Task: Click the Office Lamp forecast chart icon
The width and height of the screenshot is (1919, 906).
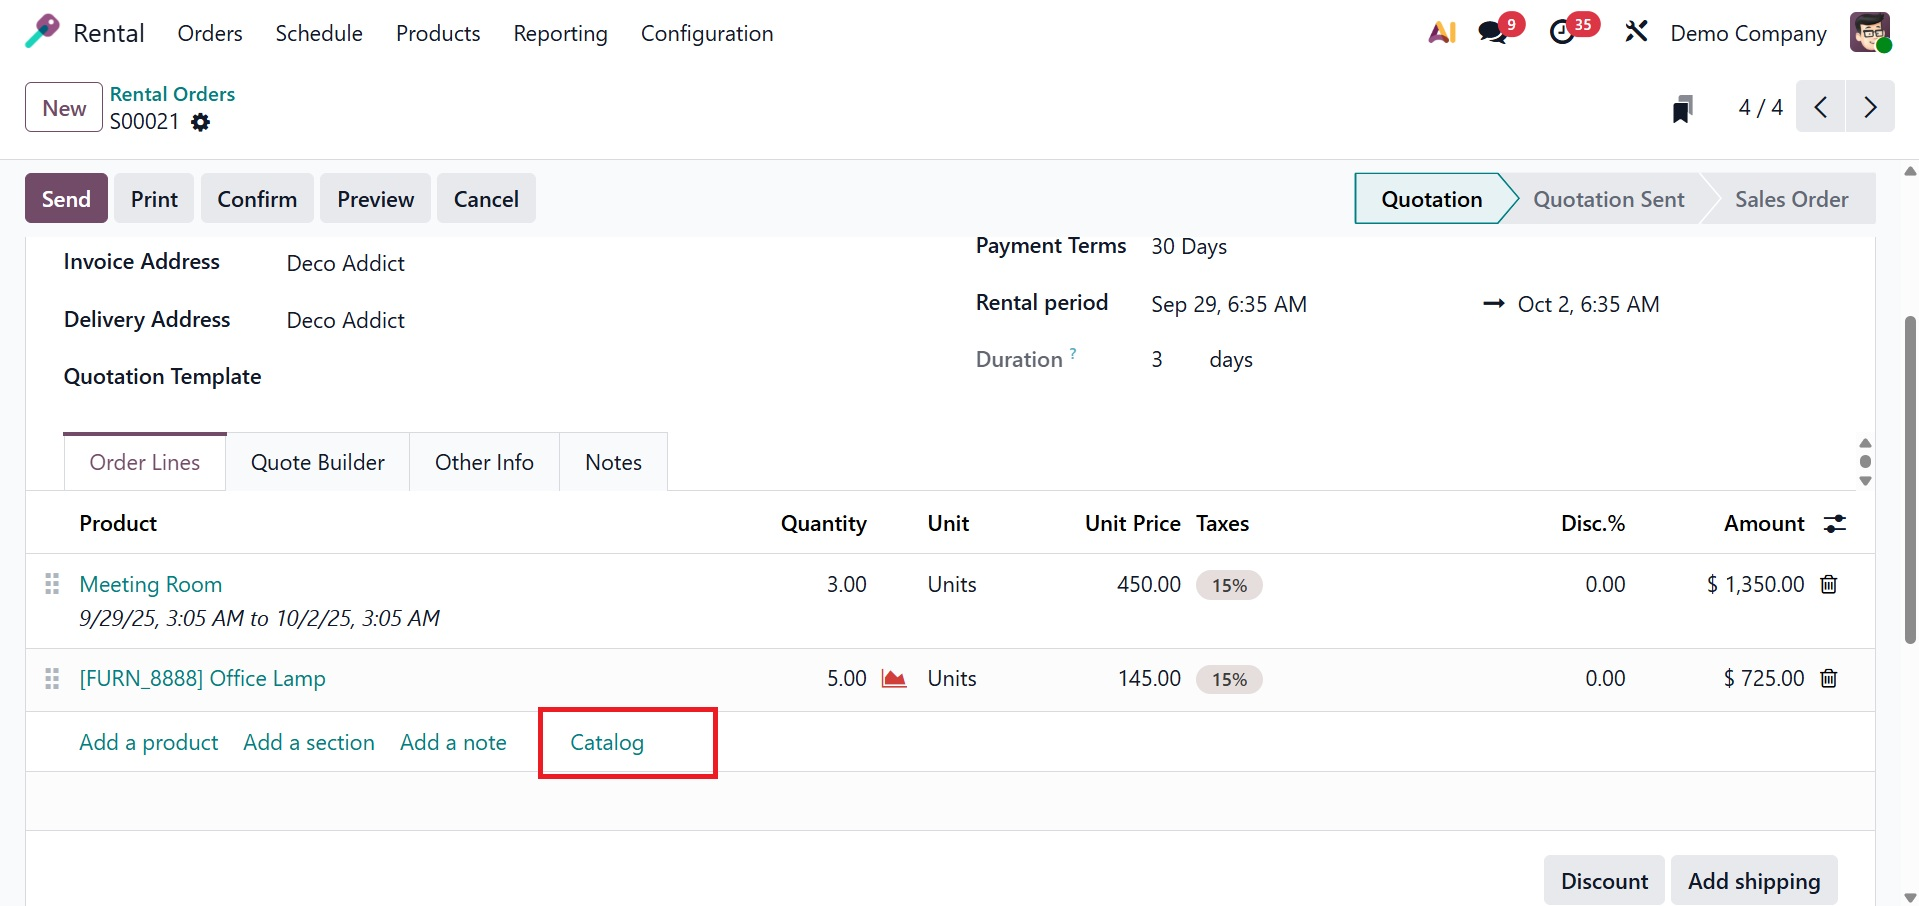Action: pyautogui.click(x=893, y=679)
